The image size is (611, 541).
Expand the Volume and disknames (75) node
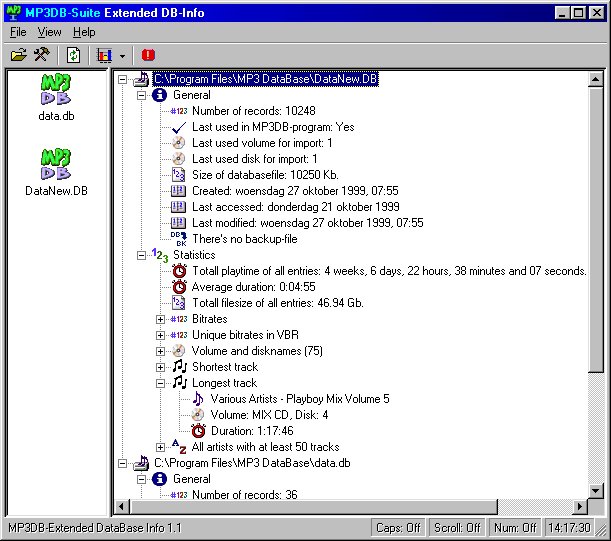[160, 351]
